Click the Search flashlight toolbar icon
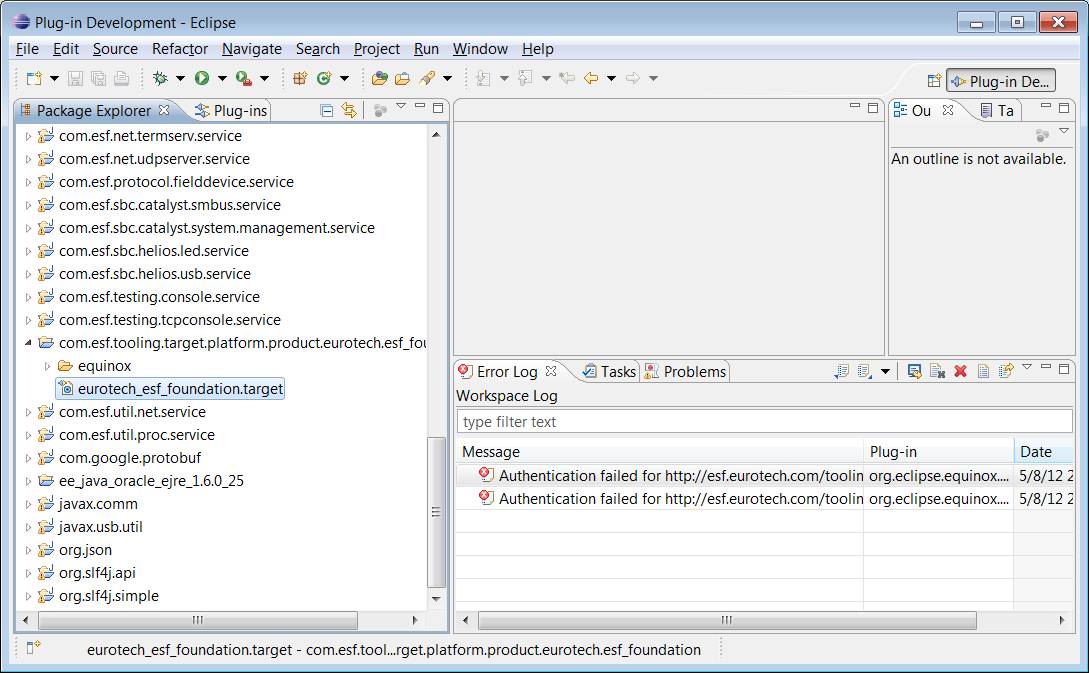Image resolution: width=1089 pixels, height=673 pixels. coord(427,78)
